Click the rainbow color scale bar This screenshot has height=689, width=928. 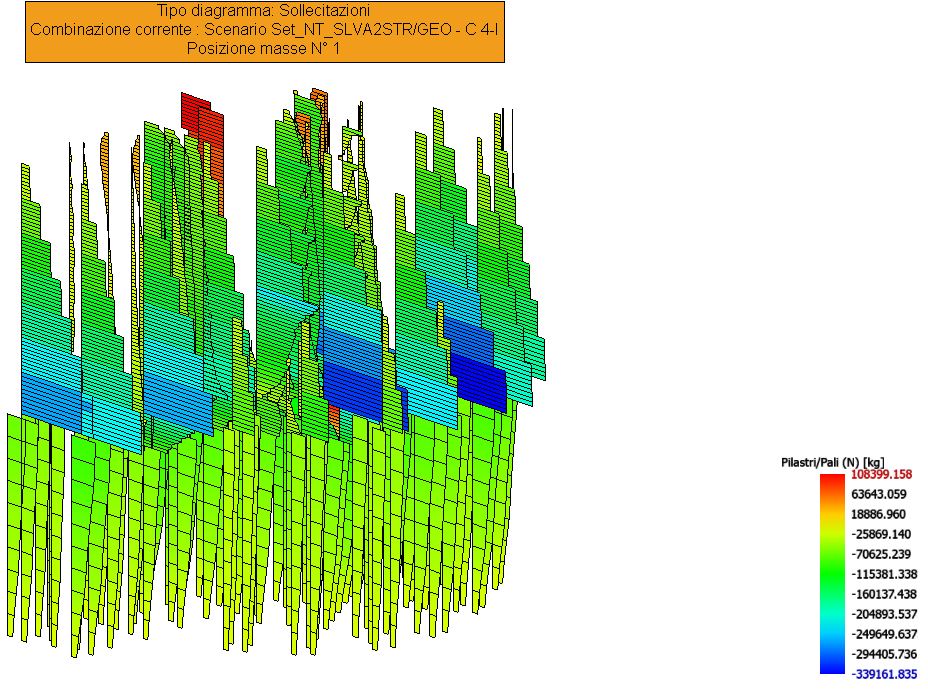click(x=832, y=574)
